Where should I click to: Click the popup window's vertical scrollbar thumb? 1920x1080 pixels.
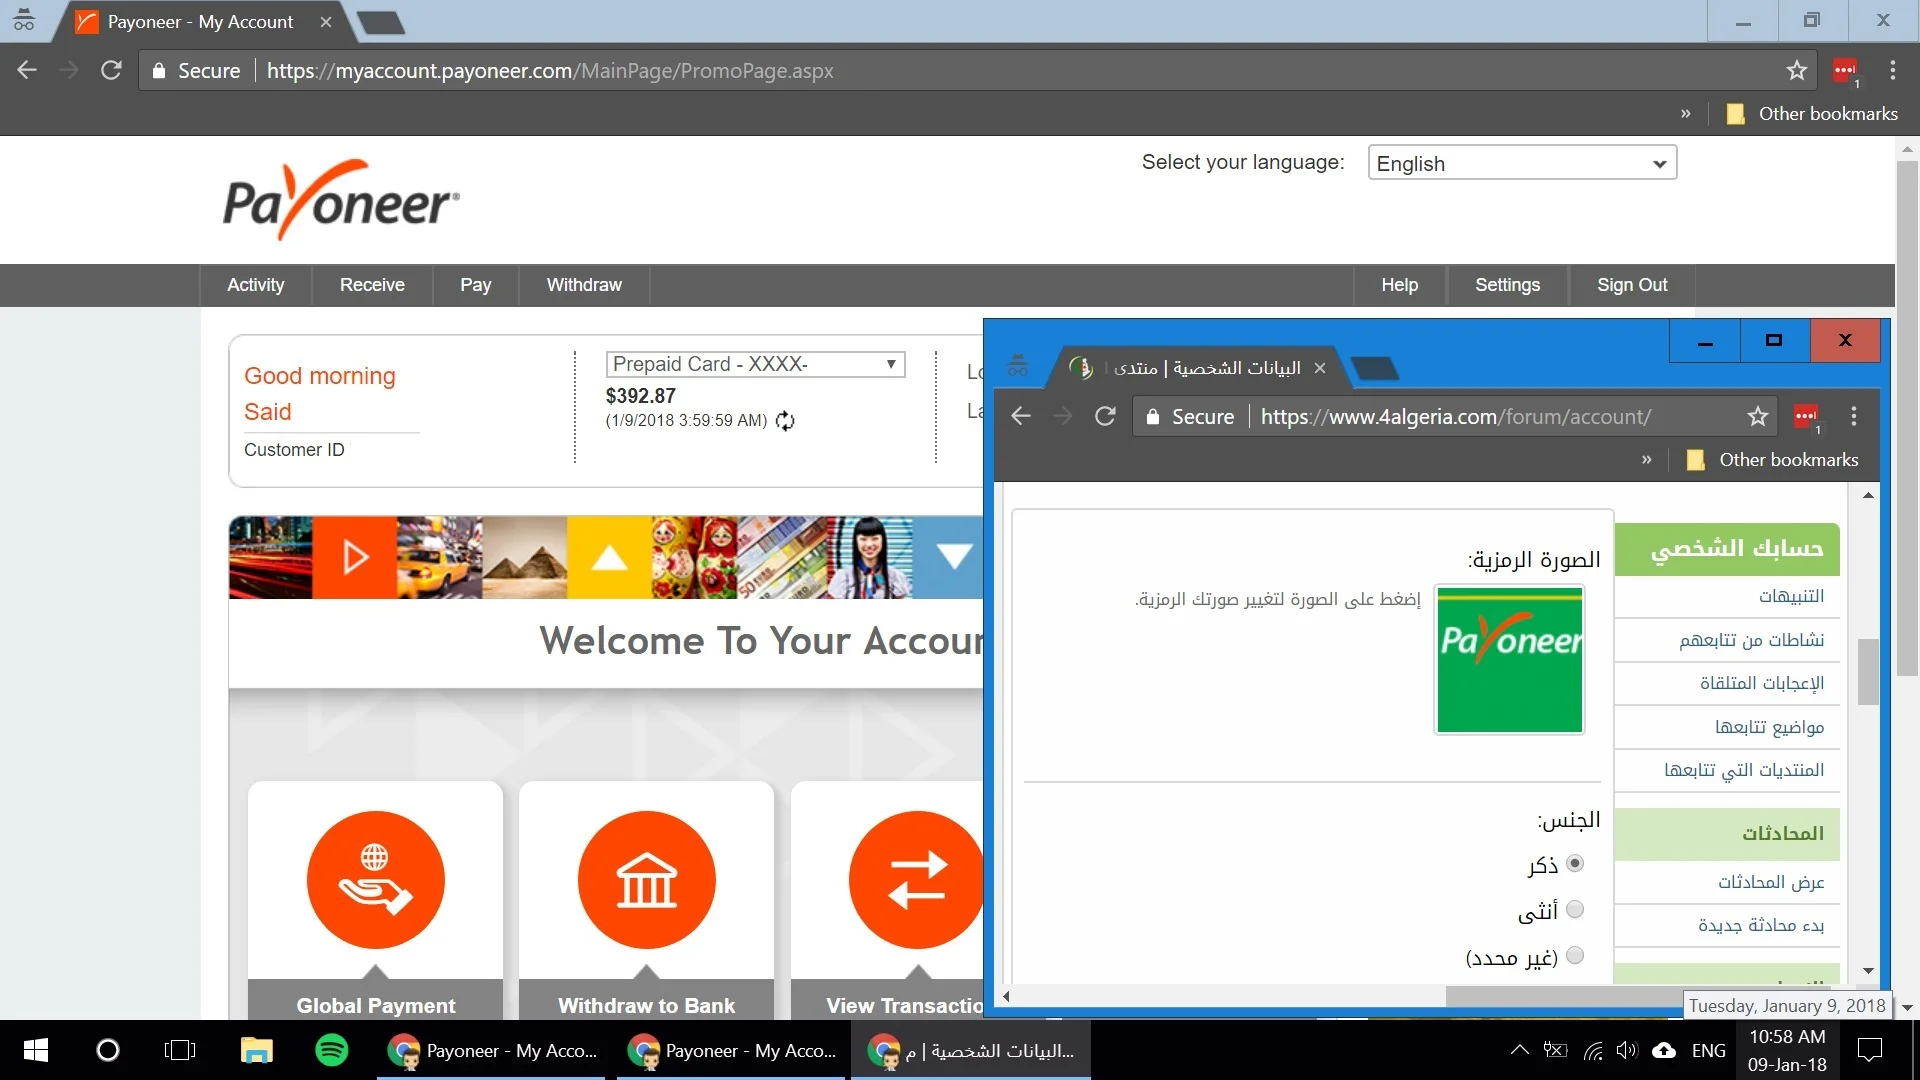pyautogui.click(x=1867, y=671)
